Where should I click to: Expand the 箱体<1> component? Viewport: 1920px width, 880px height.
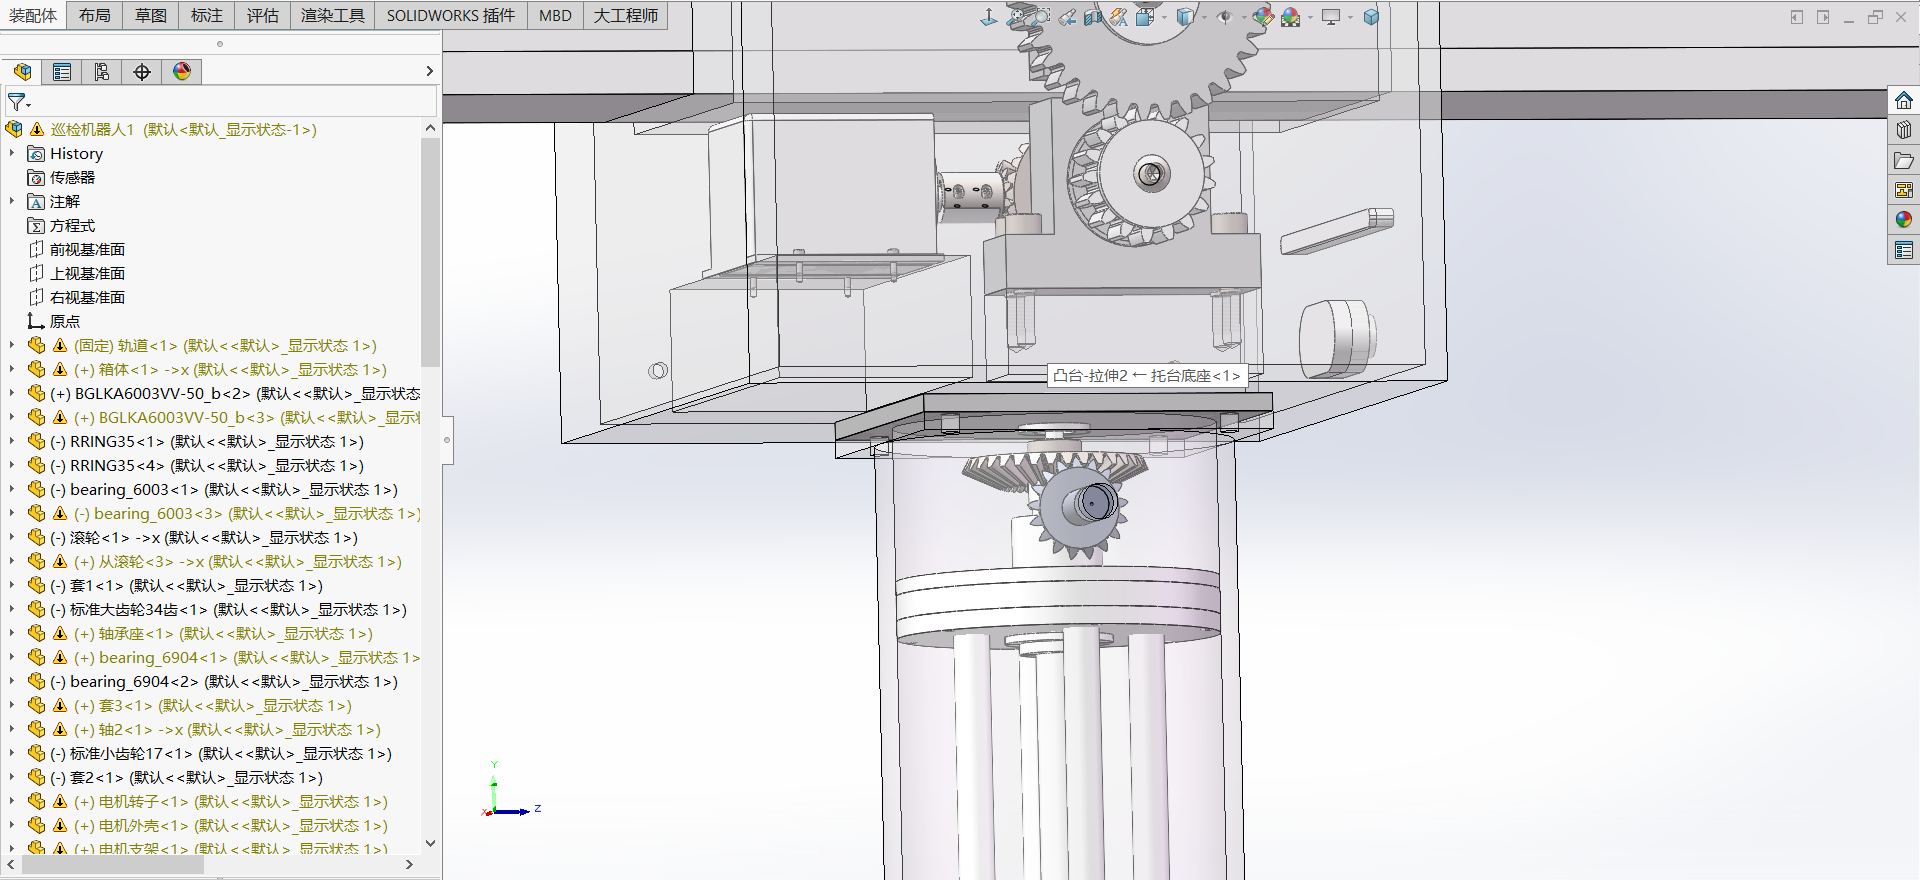(12, 369)
